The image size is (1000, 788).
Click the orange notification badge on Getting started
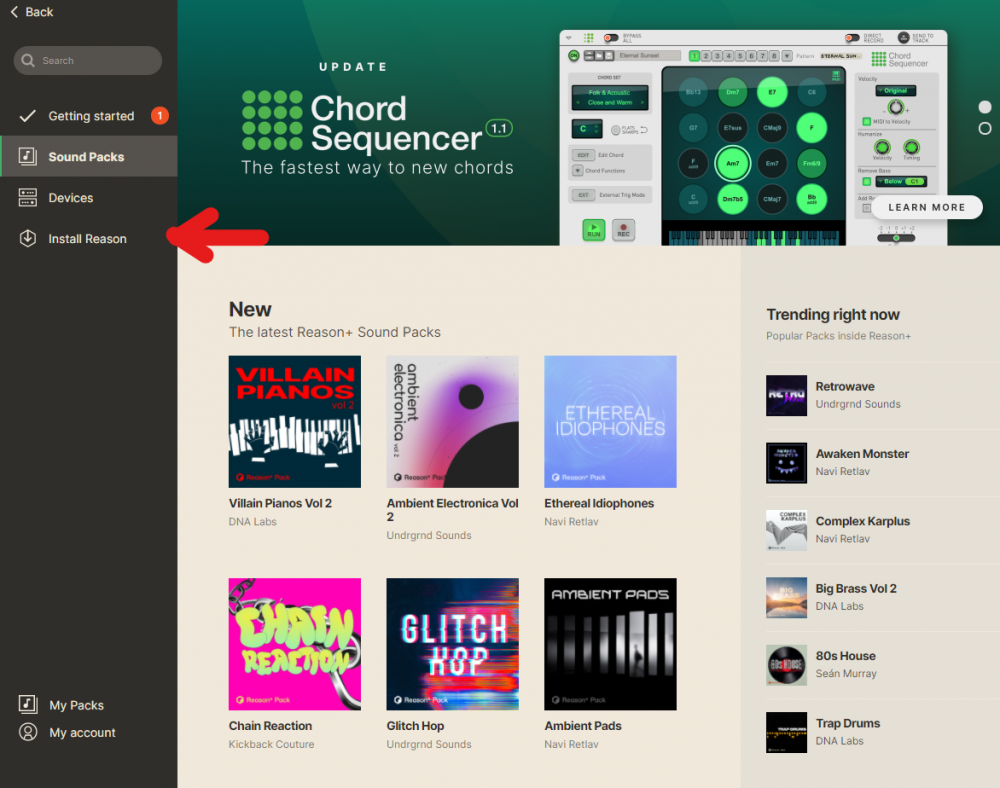coord(159,115)
